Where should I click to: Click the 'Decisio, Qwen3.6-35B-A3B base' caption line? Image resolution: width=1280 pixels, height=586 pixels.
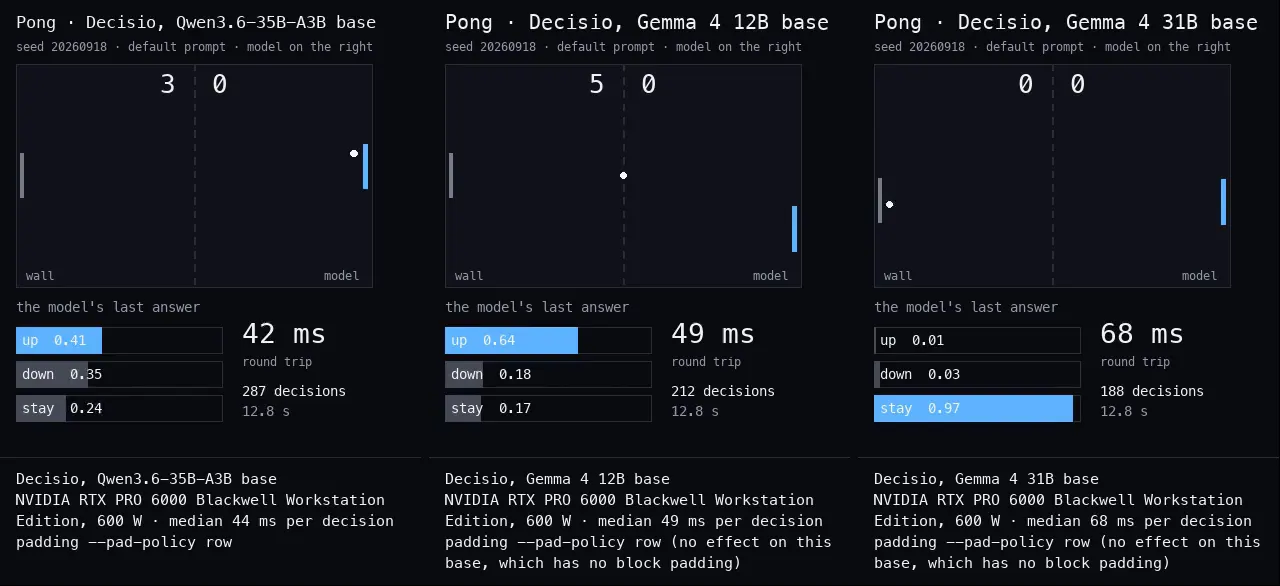click(147, 479)
